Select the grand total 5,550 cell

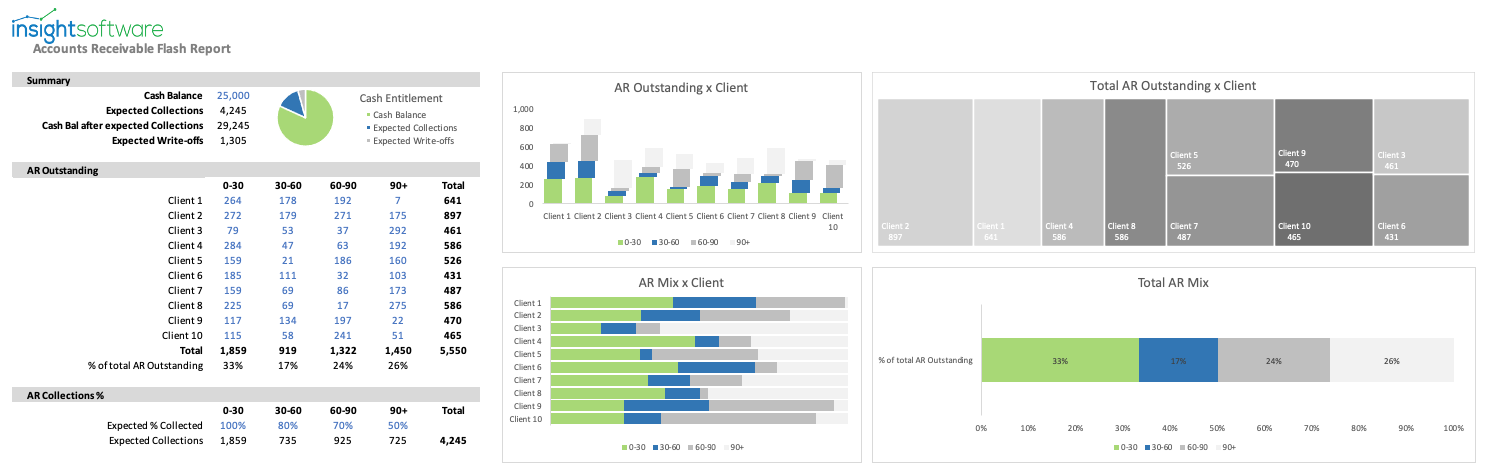click(453, 351)
